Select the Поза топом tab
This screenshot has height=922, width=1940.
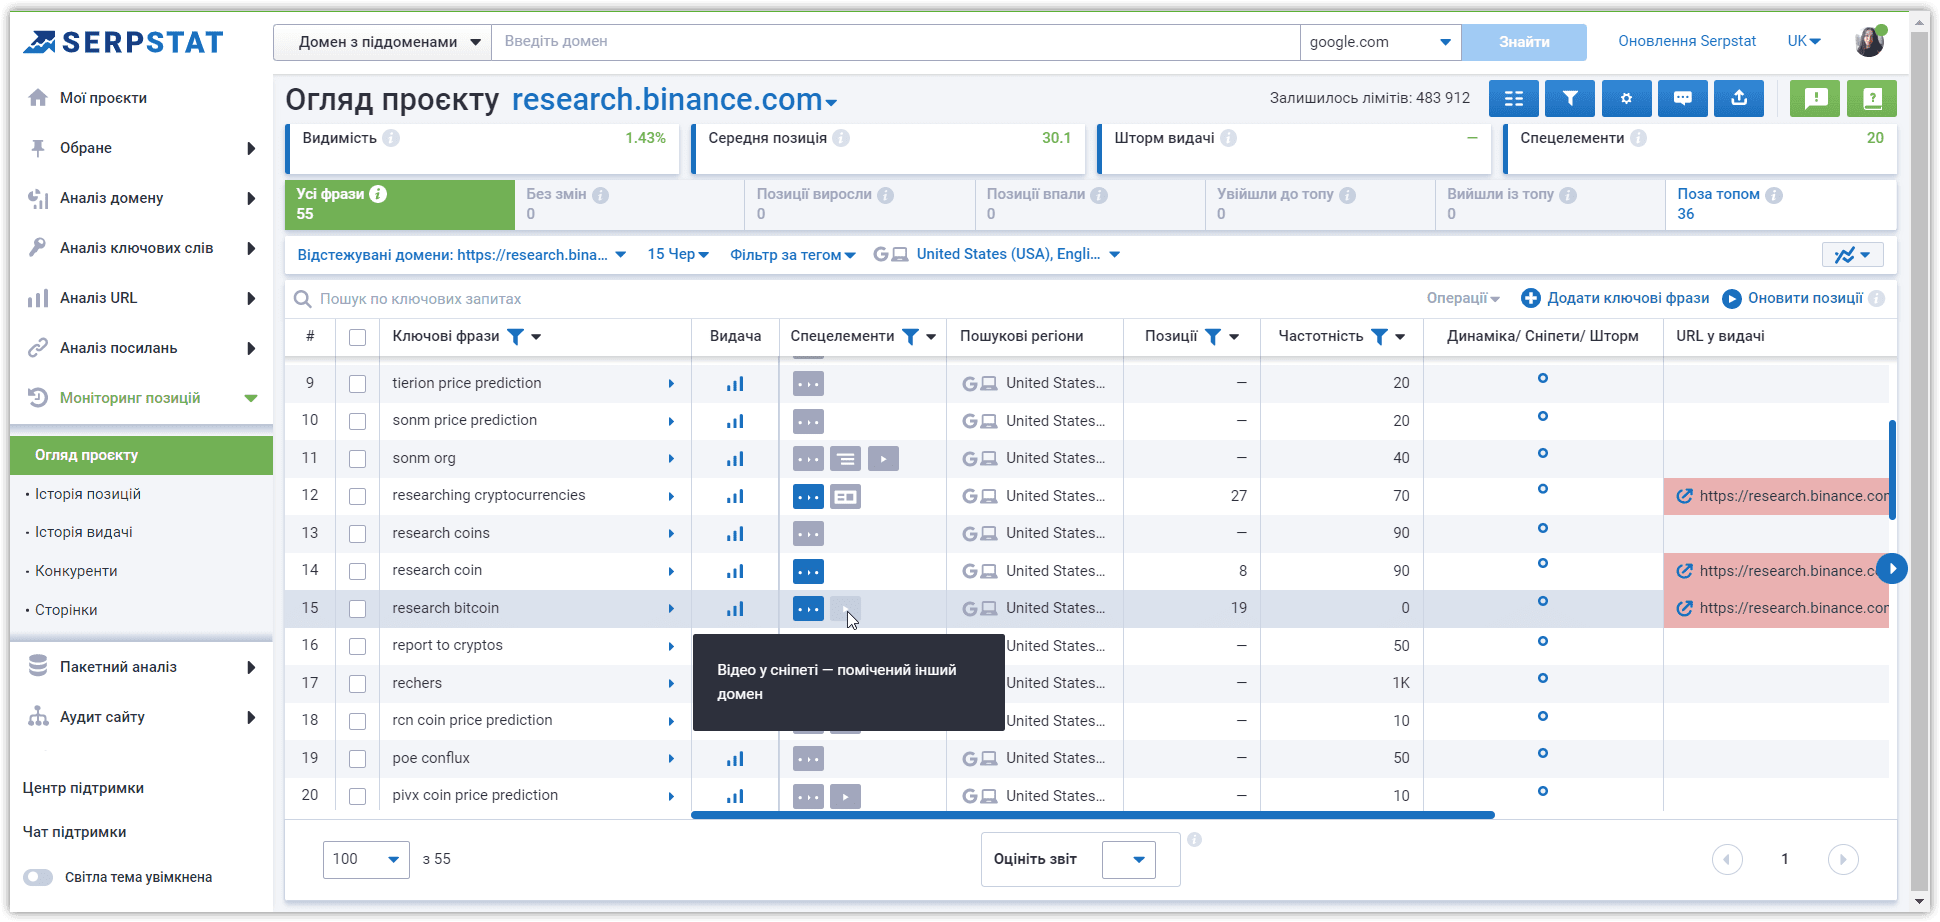click(1780, 204)
